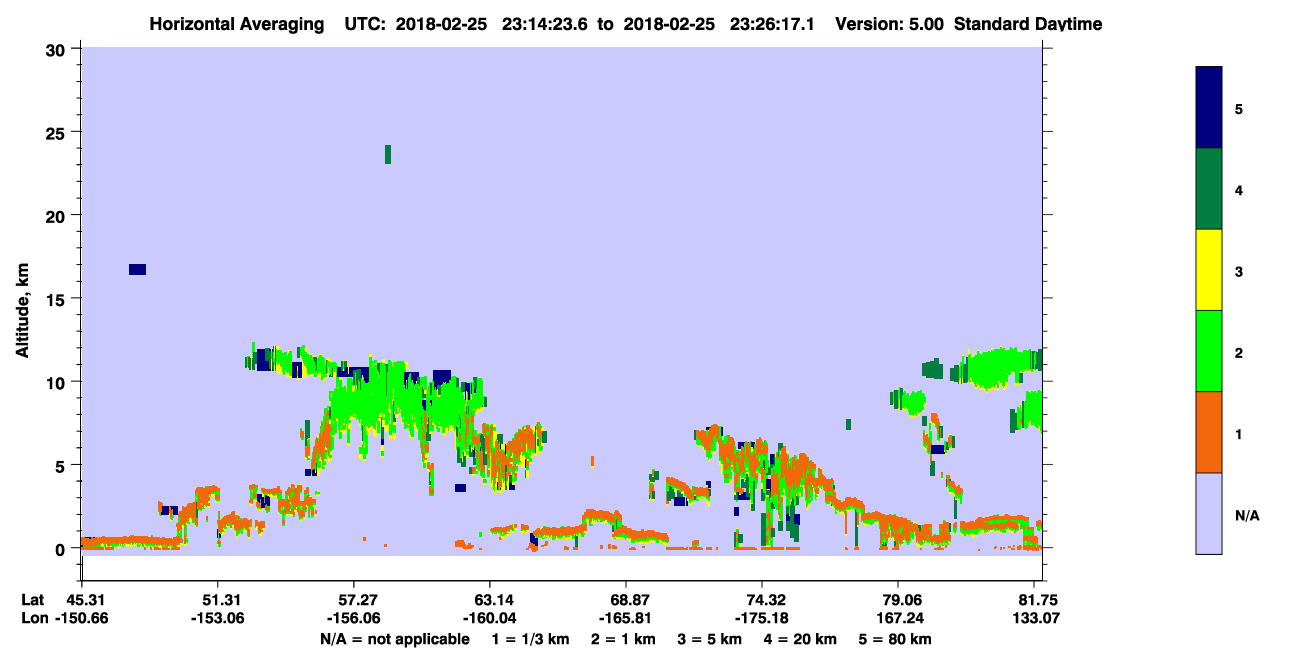Click the longitude value -165.81

coord(626,618)
